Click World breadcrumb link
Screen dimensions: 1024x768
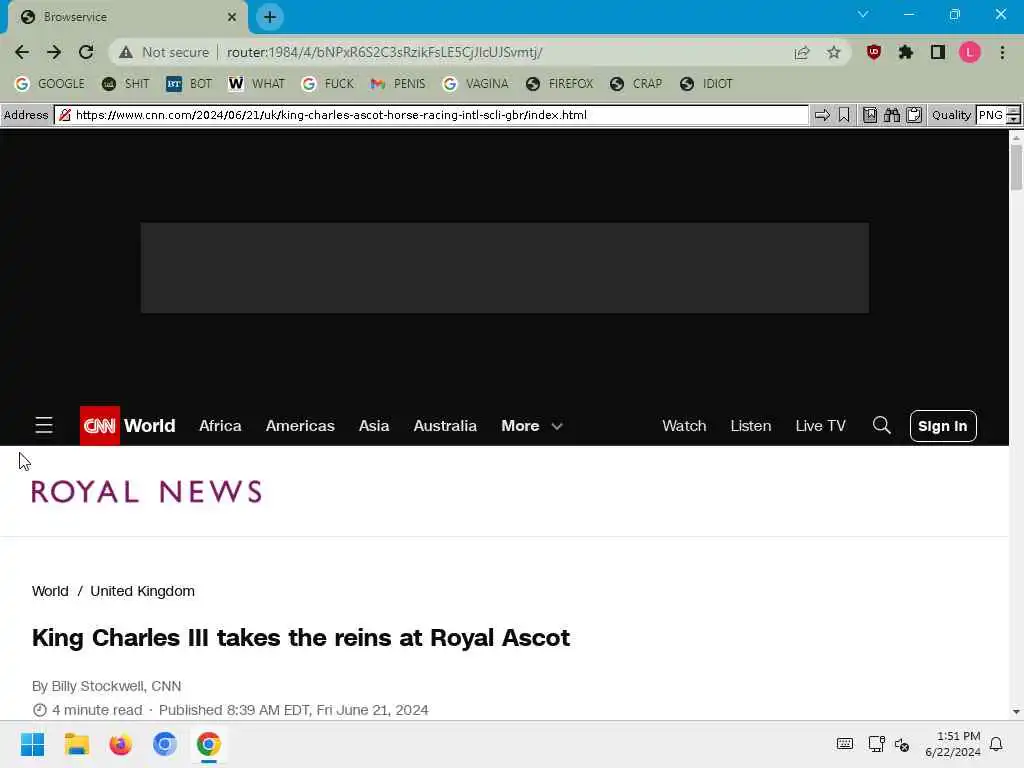click(50, 591)
